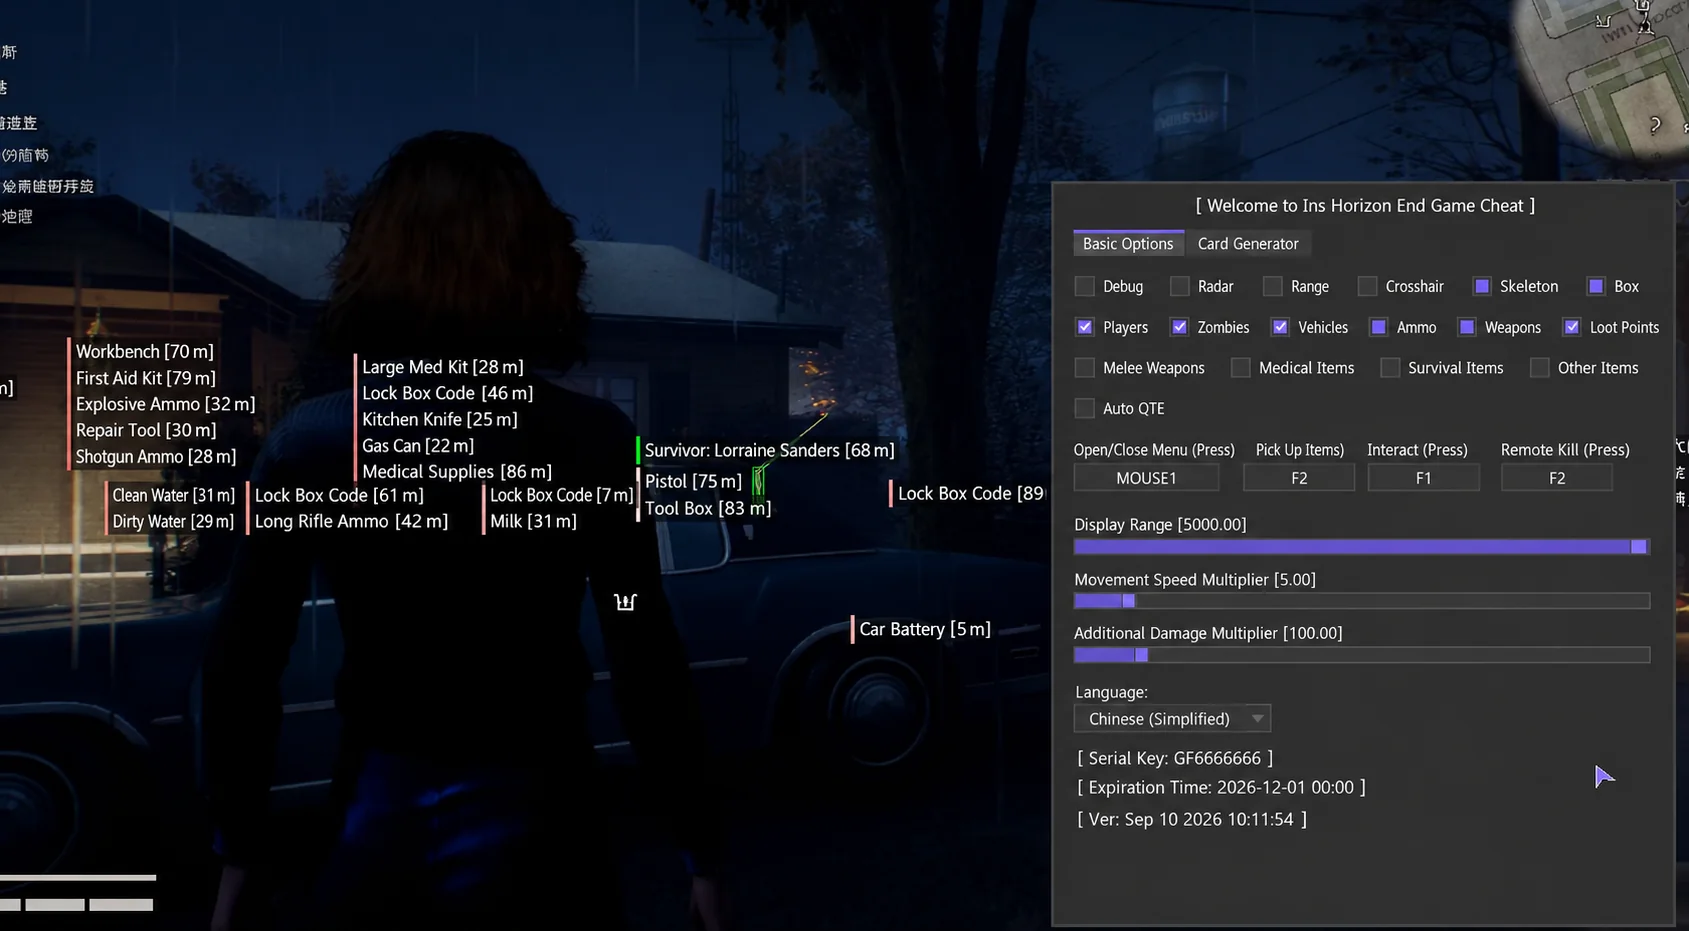Viewport: 1689px width, 931px height.
Task: Change the Remote Kill F2 keybind
Action: point(1557,478)
